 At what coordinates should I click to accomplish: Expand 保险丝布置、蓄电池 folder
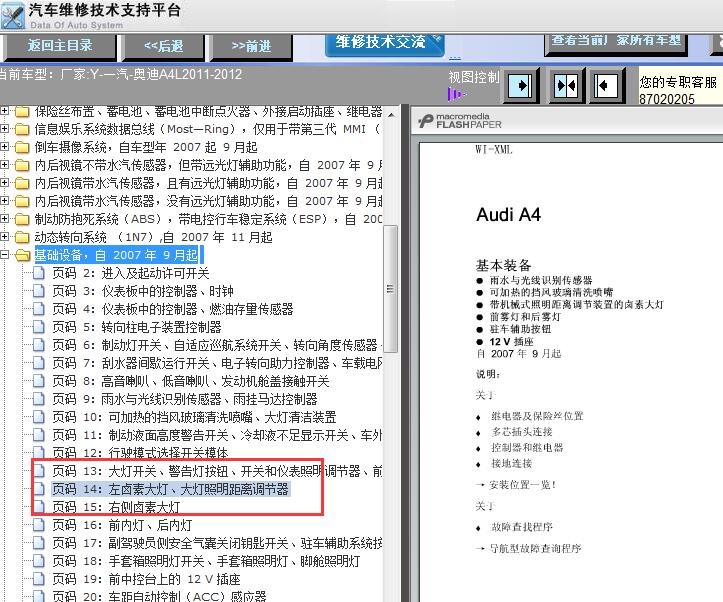click(x=4, y=111)
